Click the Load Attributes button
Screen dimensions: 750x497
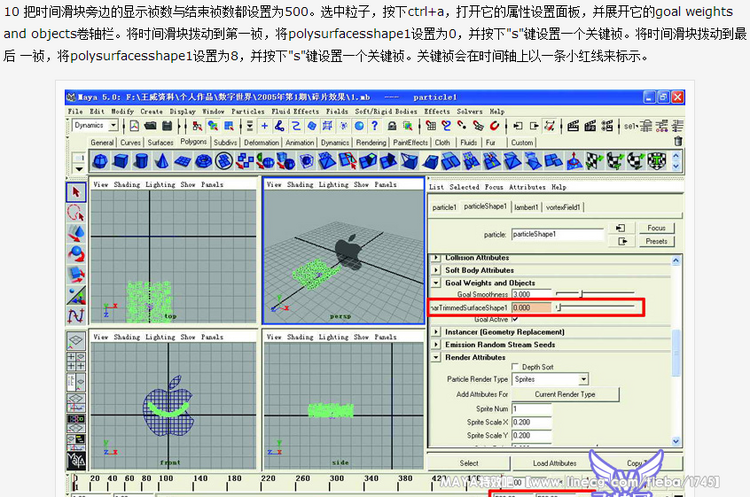click(555, 463)
